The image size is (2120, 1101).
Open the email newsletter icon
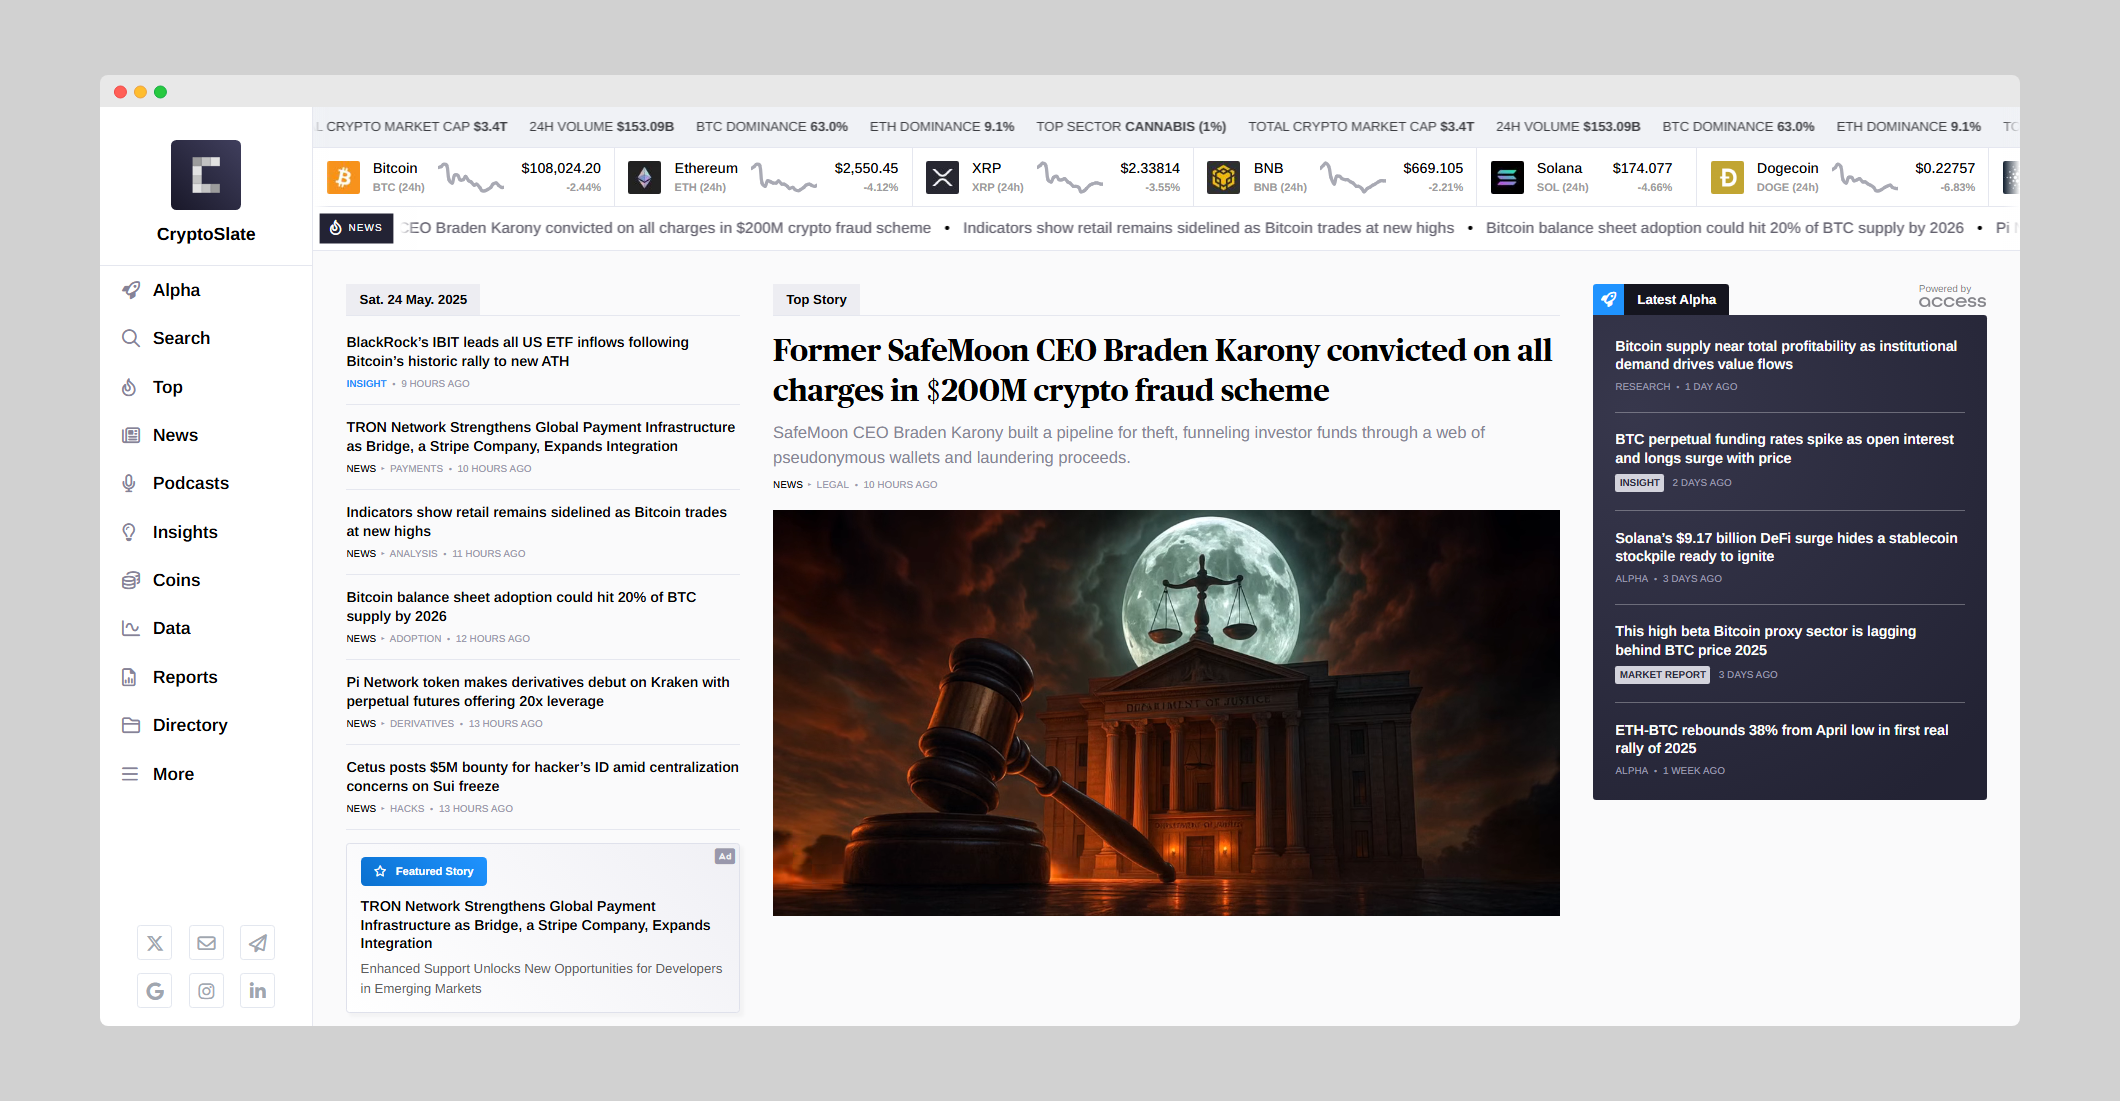pyautogui.click(x=206, y=943)
